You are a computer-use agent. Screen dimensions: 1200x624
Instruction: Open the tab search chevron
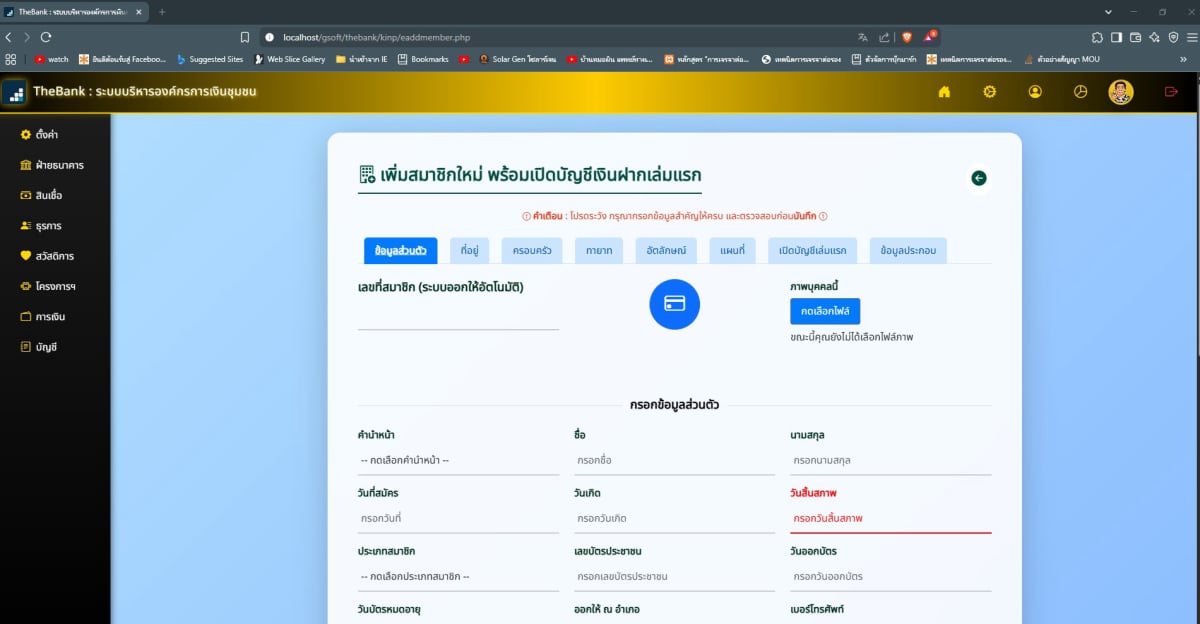point(1108,12)
